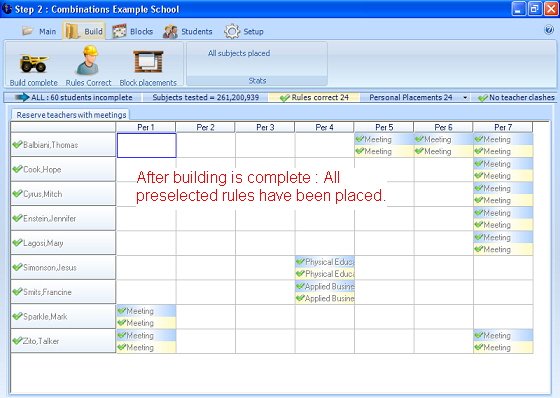The width and height of the screenshot is (560, 398).
Task: Click Lagosi Mary's lower Meeting in Per 7
Action: click(x=503, y=249)
